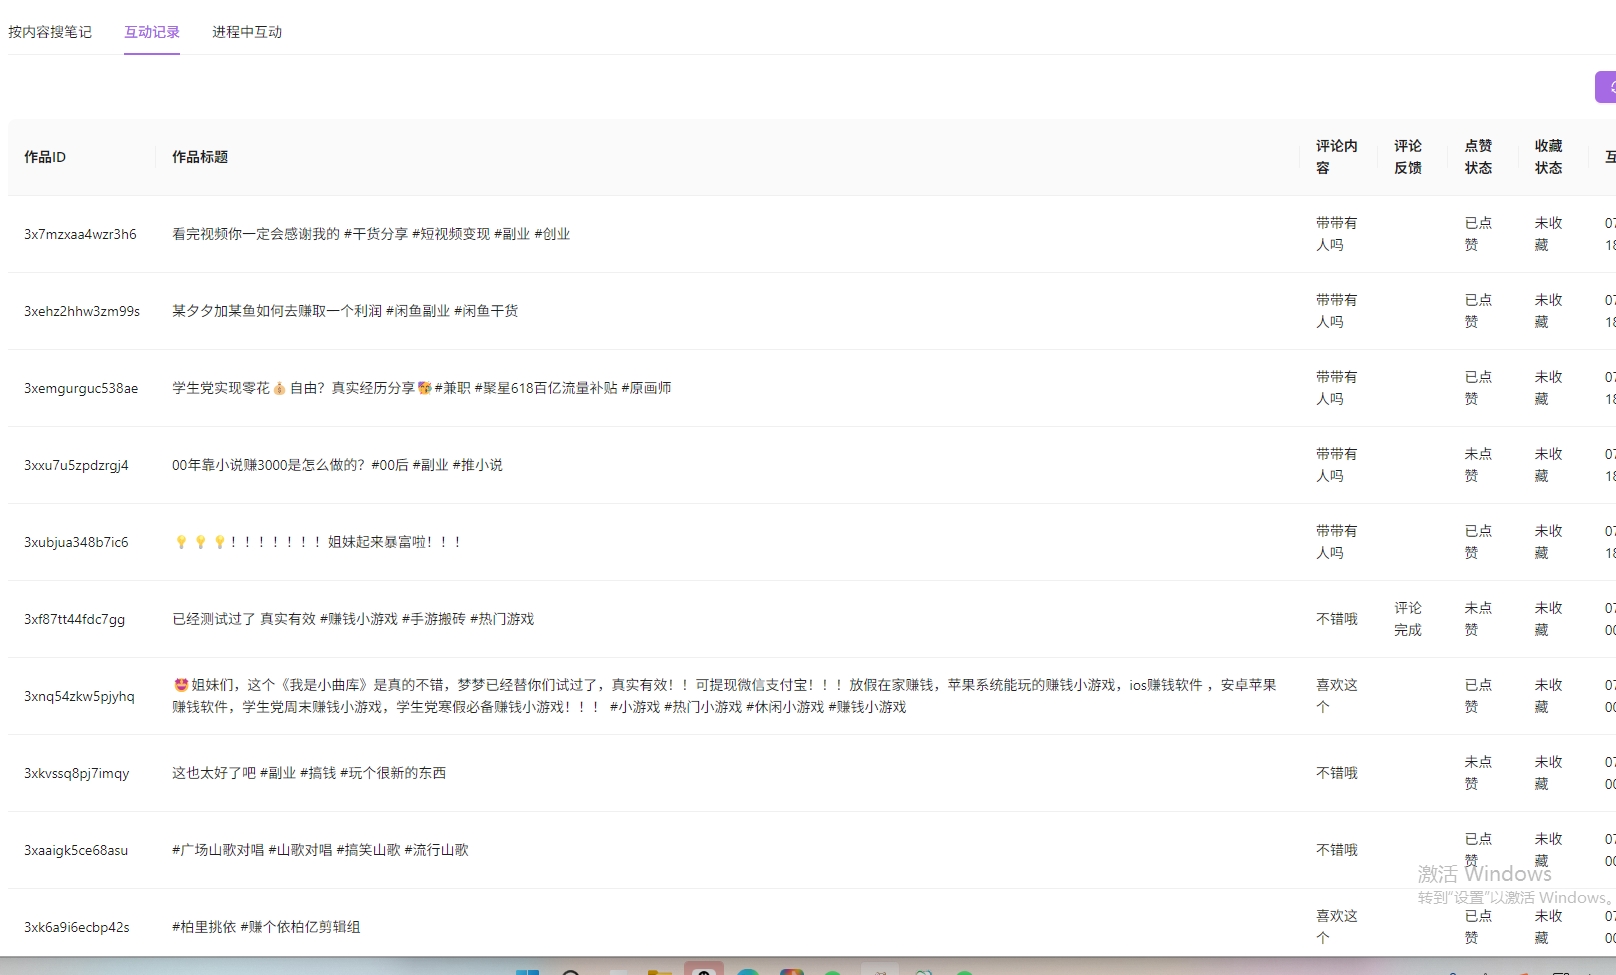Click the 收藏状态 column header

pyautogui.click(x=1548, y=157)
